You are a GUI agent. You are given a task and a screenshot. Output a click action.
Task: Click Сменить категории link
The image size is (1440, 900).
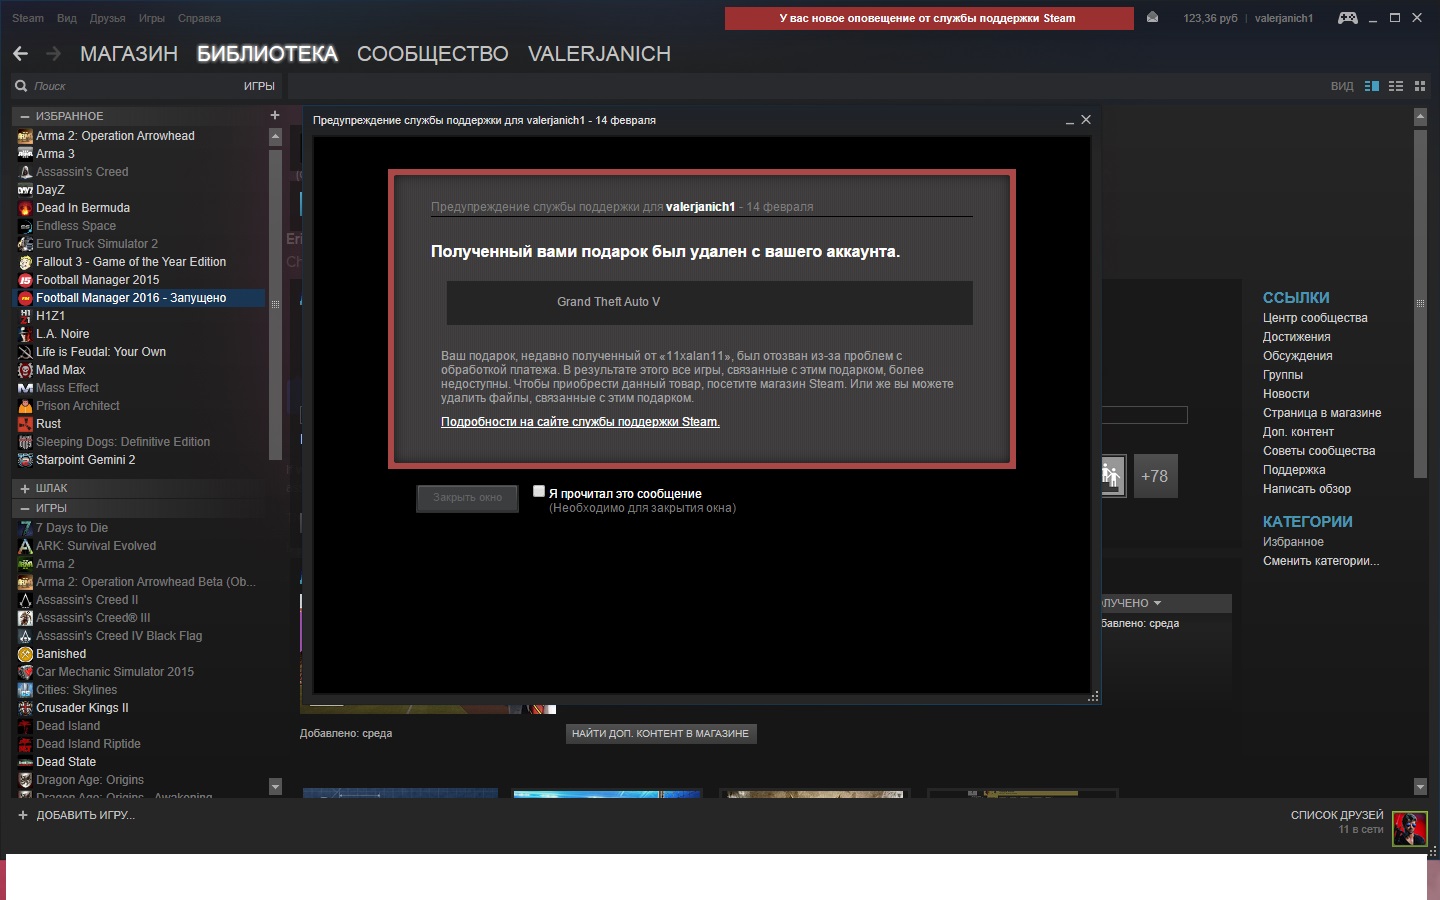click(1321, 561)
